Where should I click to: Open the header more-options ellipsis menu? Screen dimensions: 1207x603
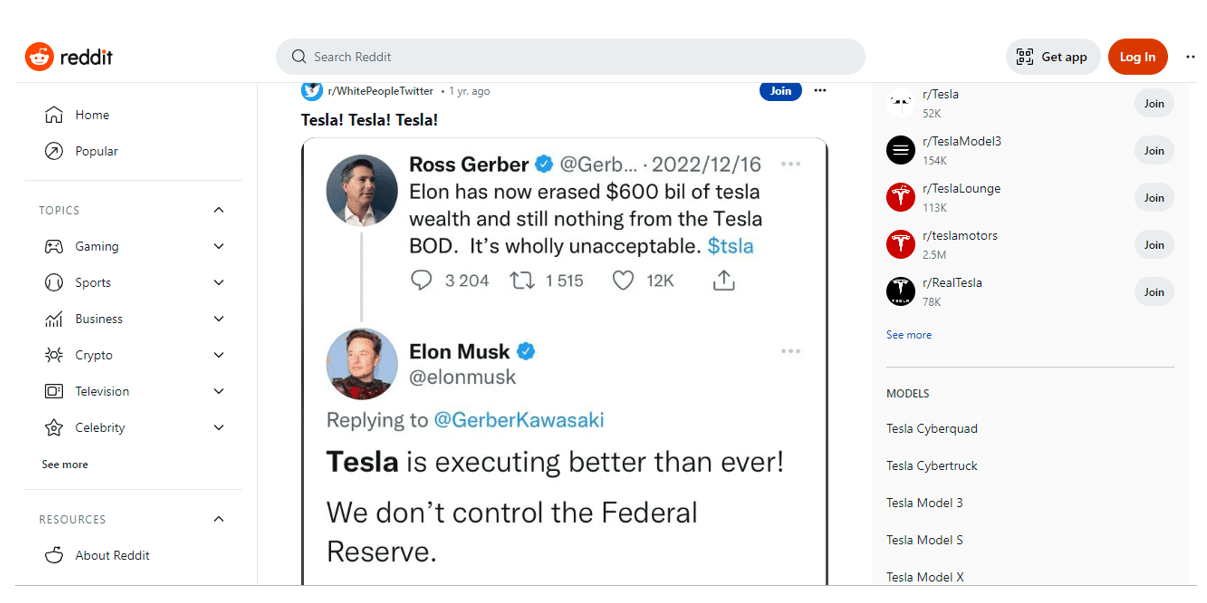pos(1190,57)
